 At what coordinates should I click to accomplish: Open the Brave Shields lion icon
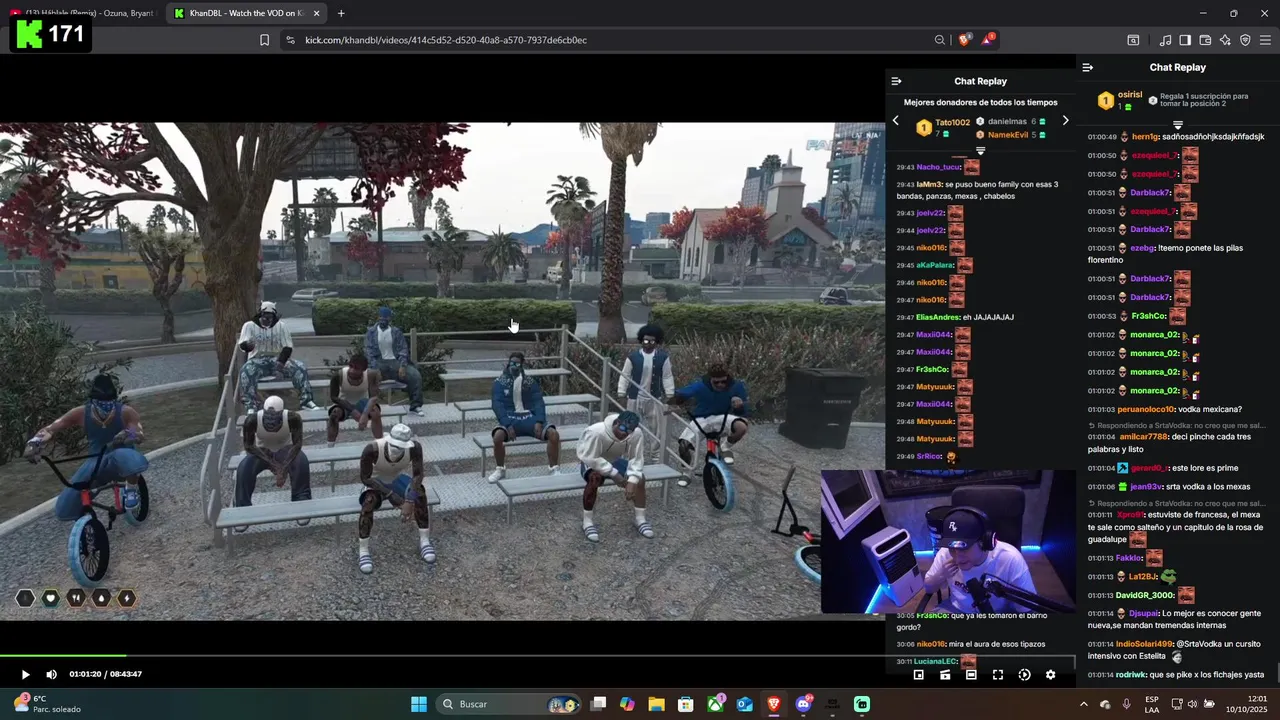point(964,40)
